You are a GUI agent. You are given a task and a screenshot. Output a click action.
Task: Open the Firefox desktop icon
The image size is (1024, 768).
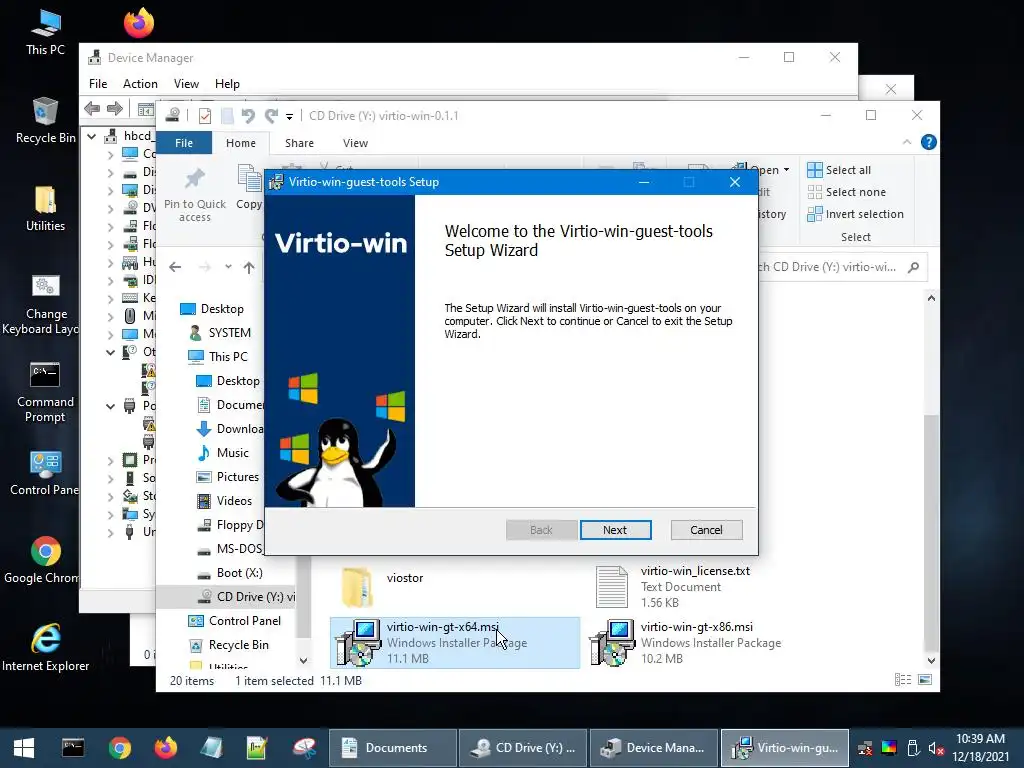[x=139, y=24]
